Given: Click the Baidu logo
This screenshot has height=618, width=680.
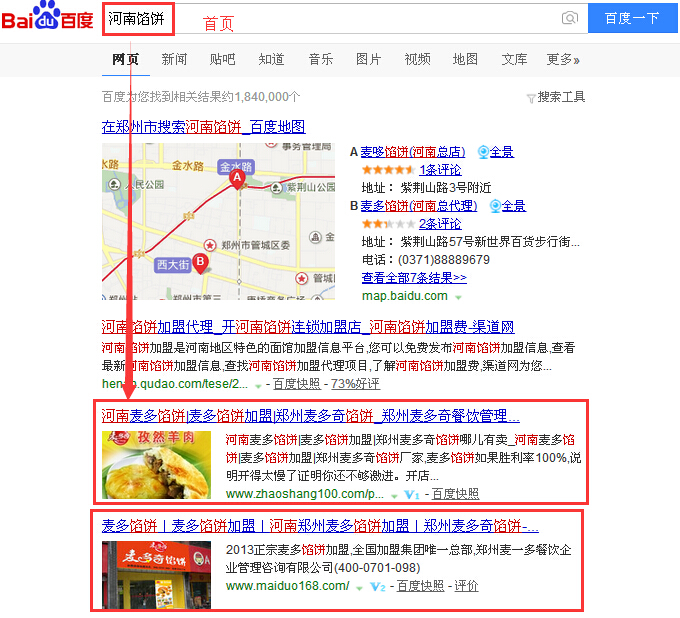Looking at the screenshot, I should tap(47, 16).
